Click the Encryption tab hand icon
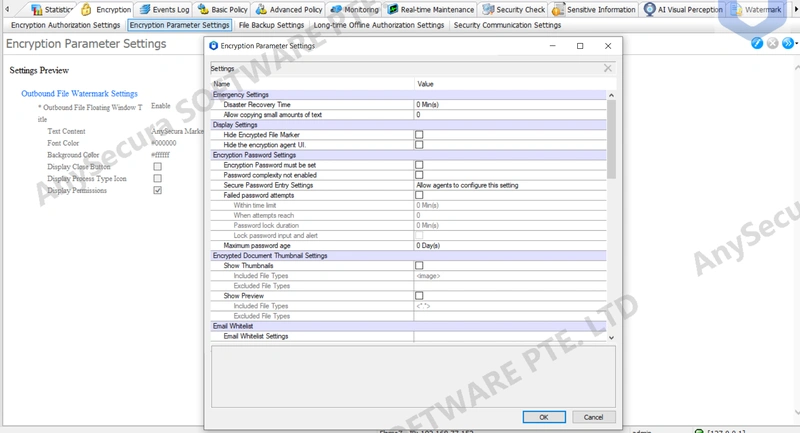 [x=86, y=9]
